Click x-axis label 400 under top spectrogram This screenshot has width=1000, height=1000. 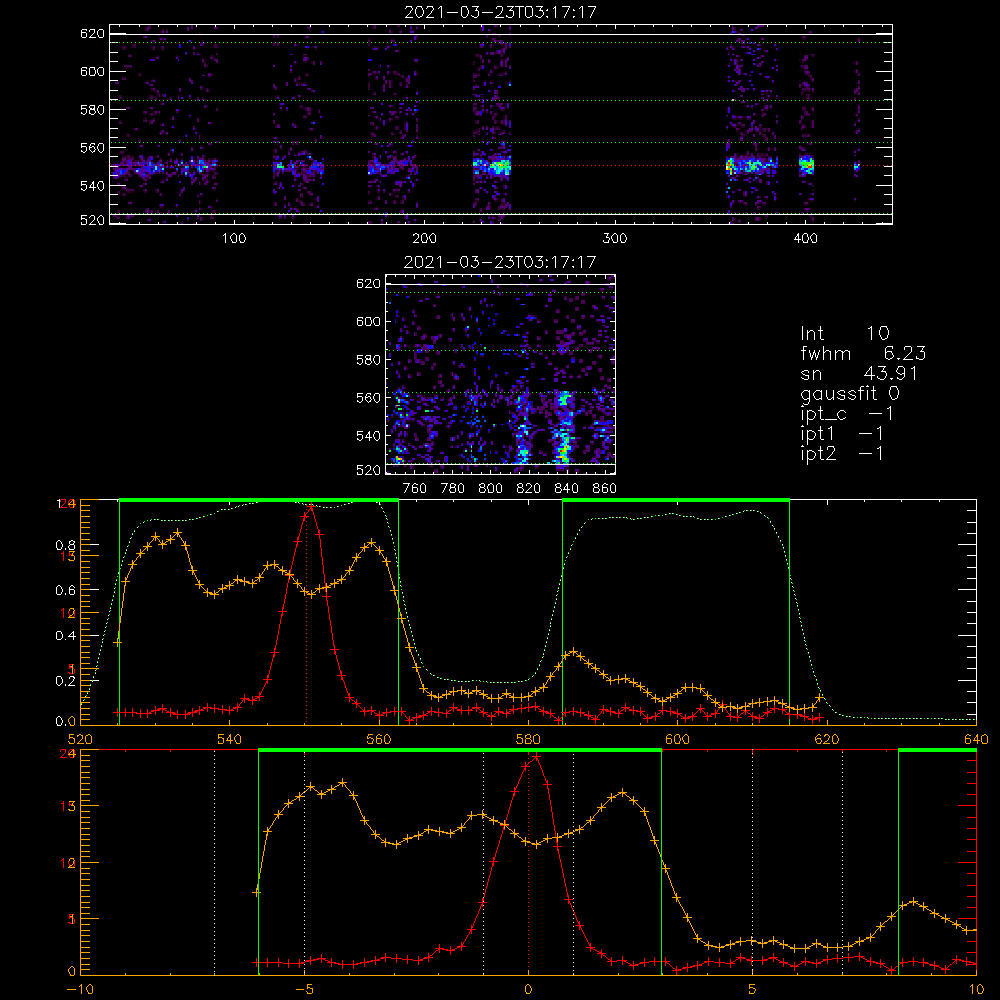pos(805,239)
